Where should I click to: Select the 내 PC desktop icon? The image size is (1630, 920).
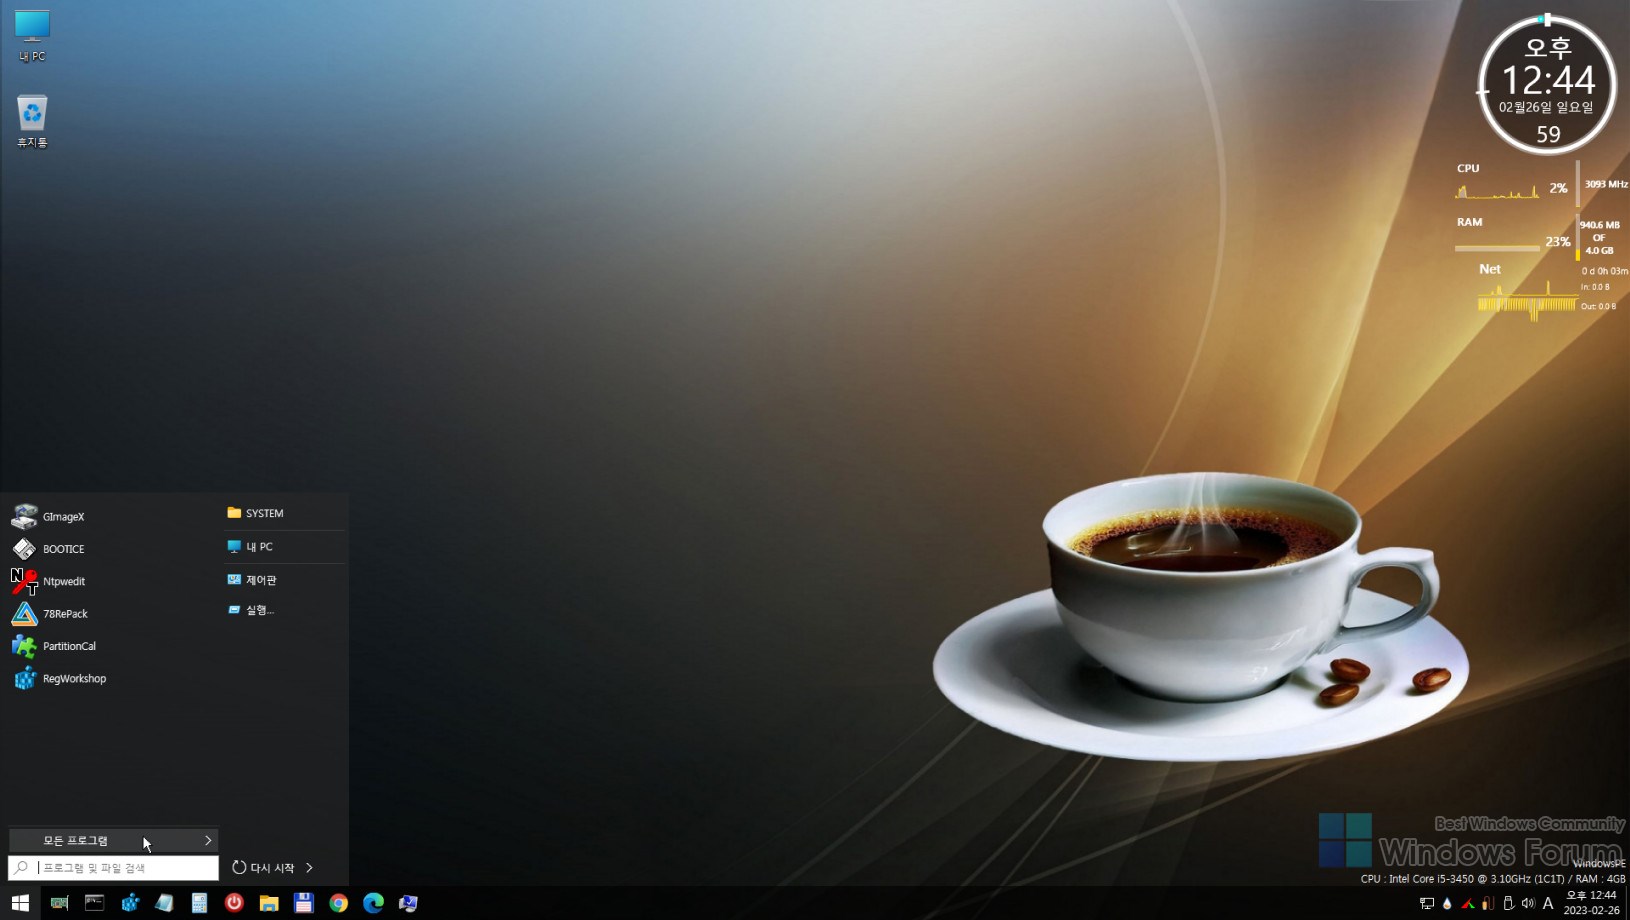pyautogui.click(x=32, y=37)
